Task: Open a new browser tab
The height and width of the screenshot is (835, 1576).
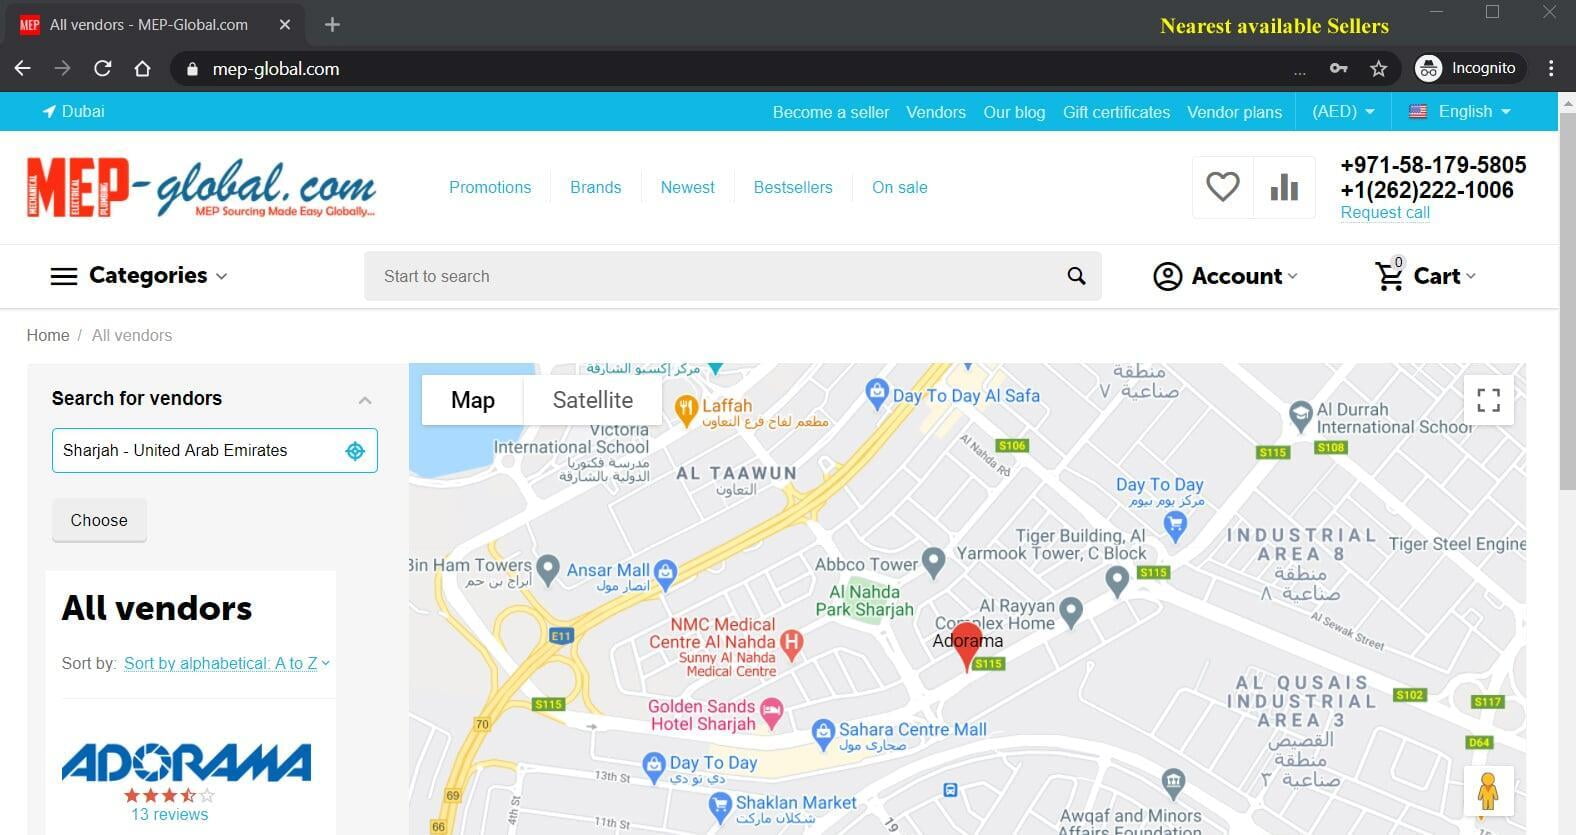Action: tap(333, 24)
